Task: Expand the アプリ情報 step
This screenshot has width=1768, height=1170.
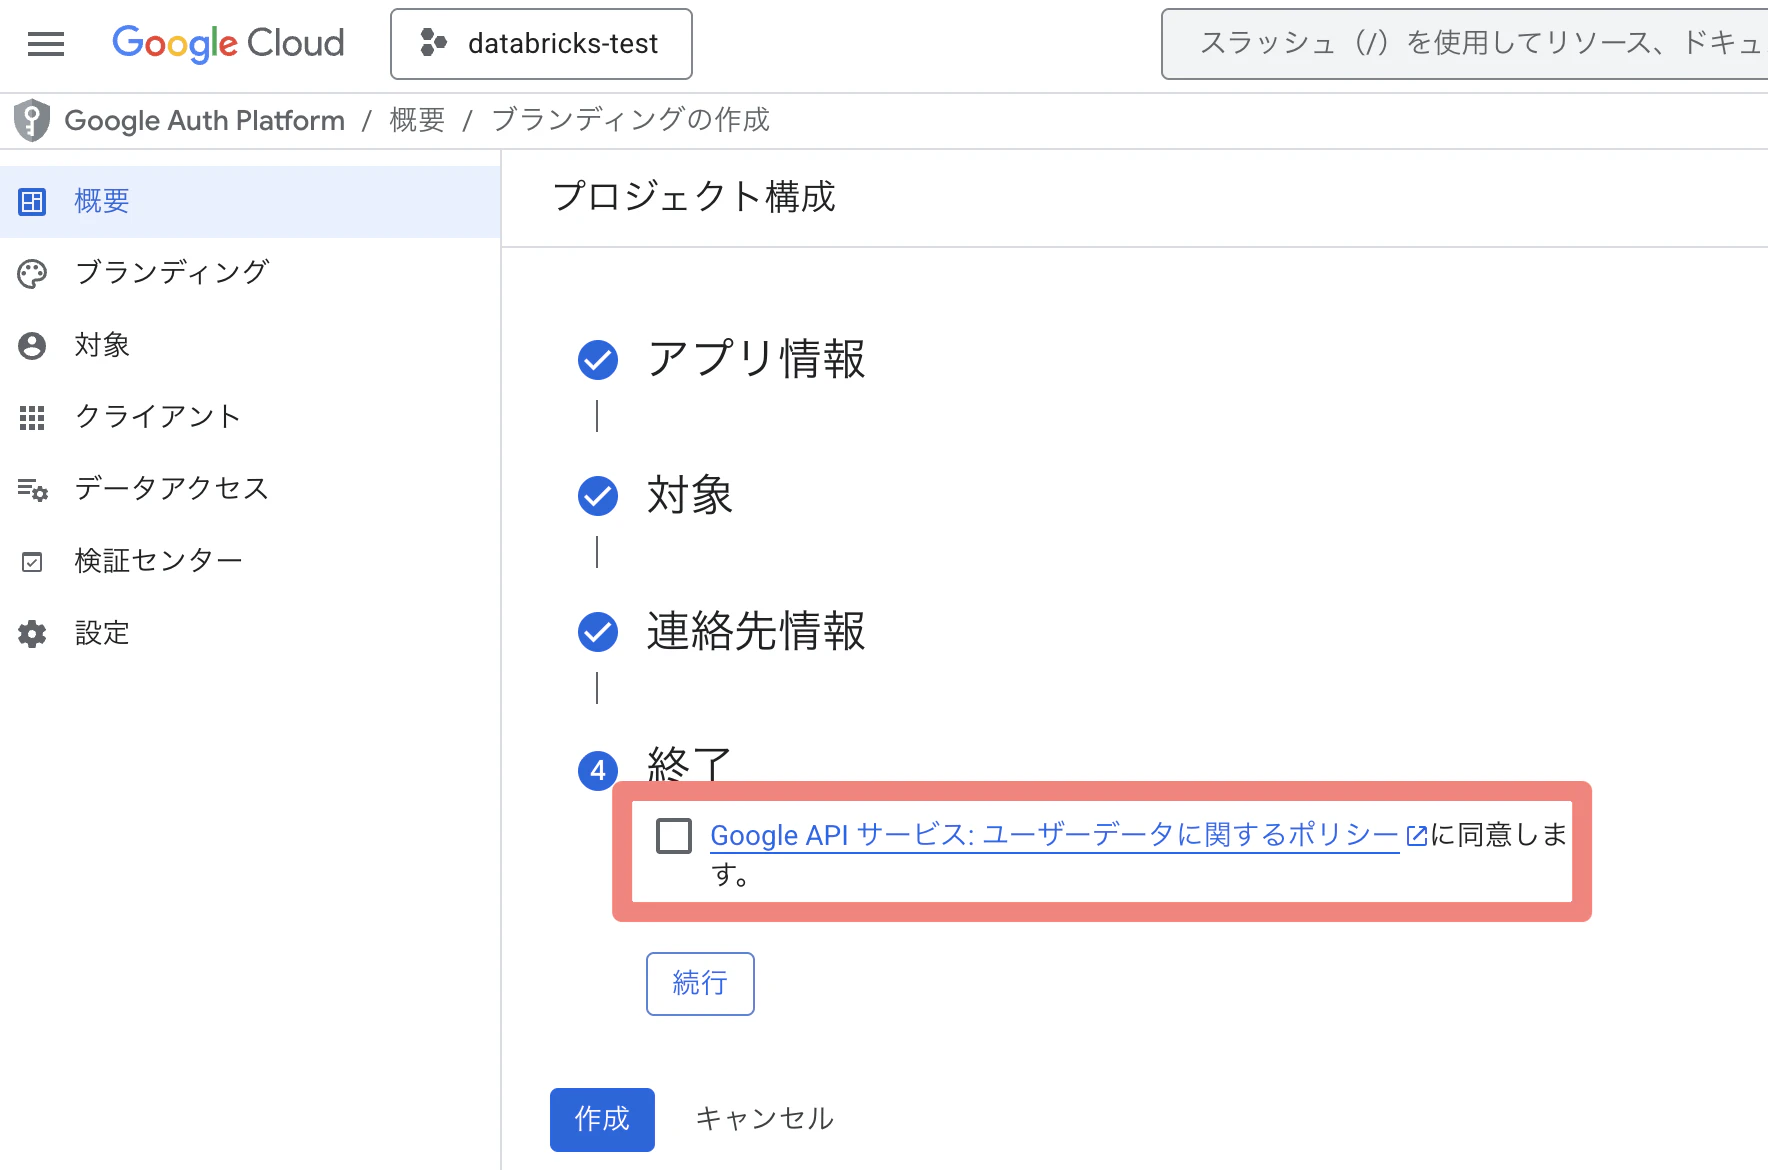Action: (x=756, y=359)
